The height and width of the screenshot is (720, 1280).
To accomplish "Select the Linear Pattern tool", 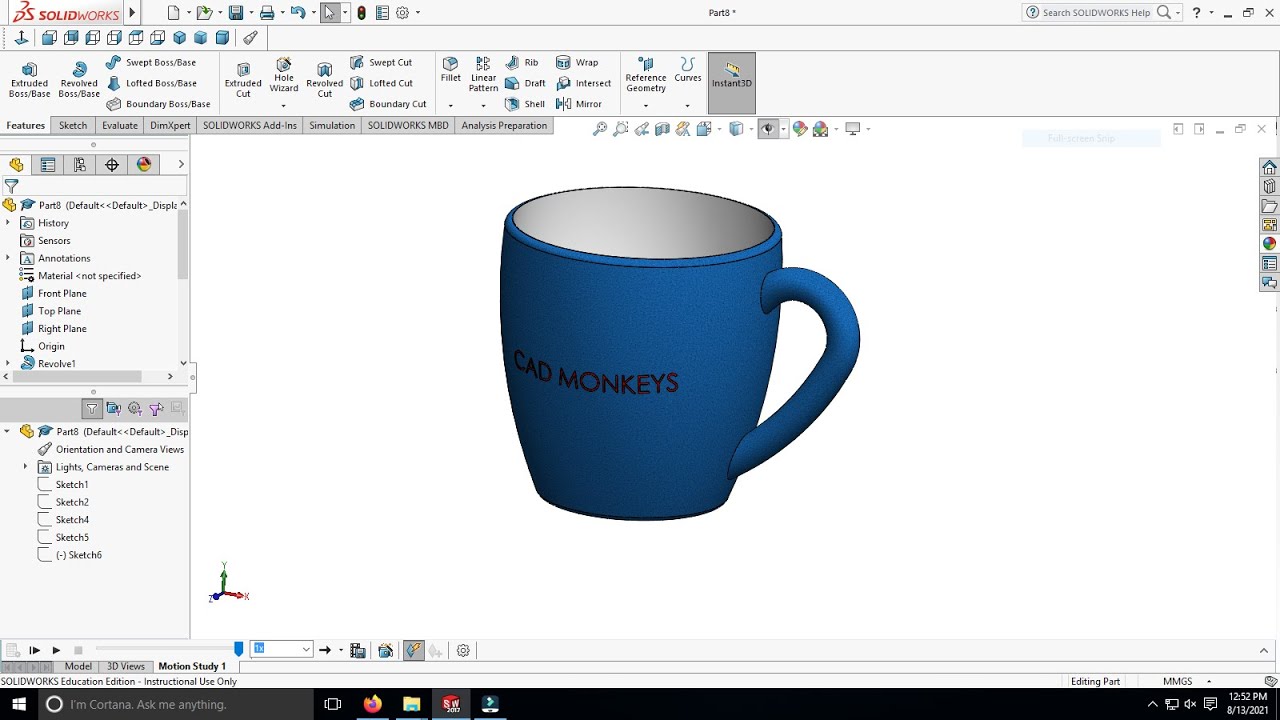I will (483, 75).
